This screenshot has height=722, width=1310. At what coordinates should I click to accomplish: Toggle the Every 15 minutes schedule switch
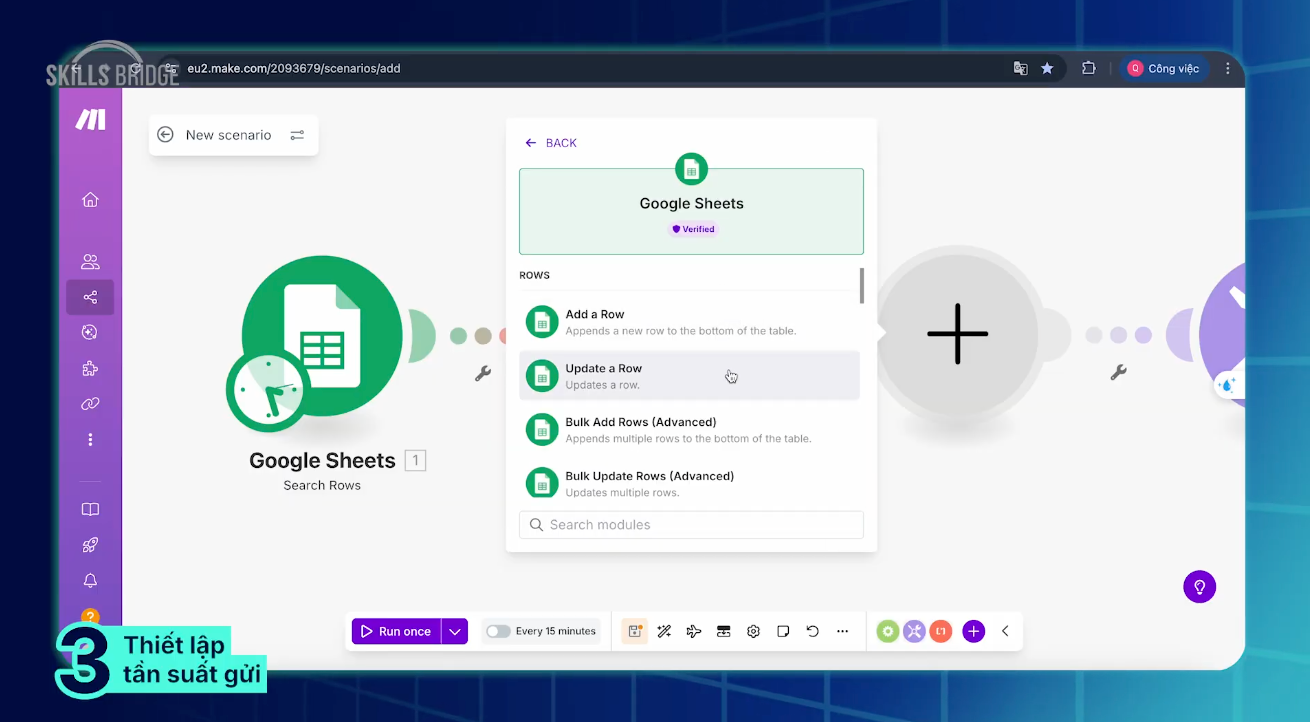(498, 631)
